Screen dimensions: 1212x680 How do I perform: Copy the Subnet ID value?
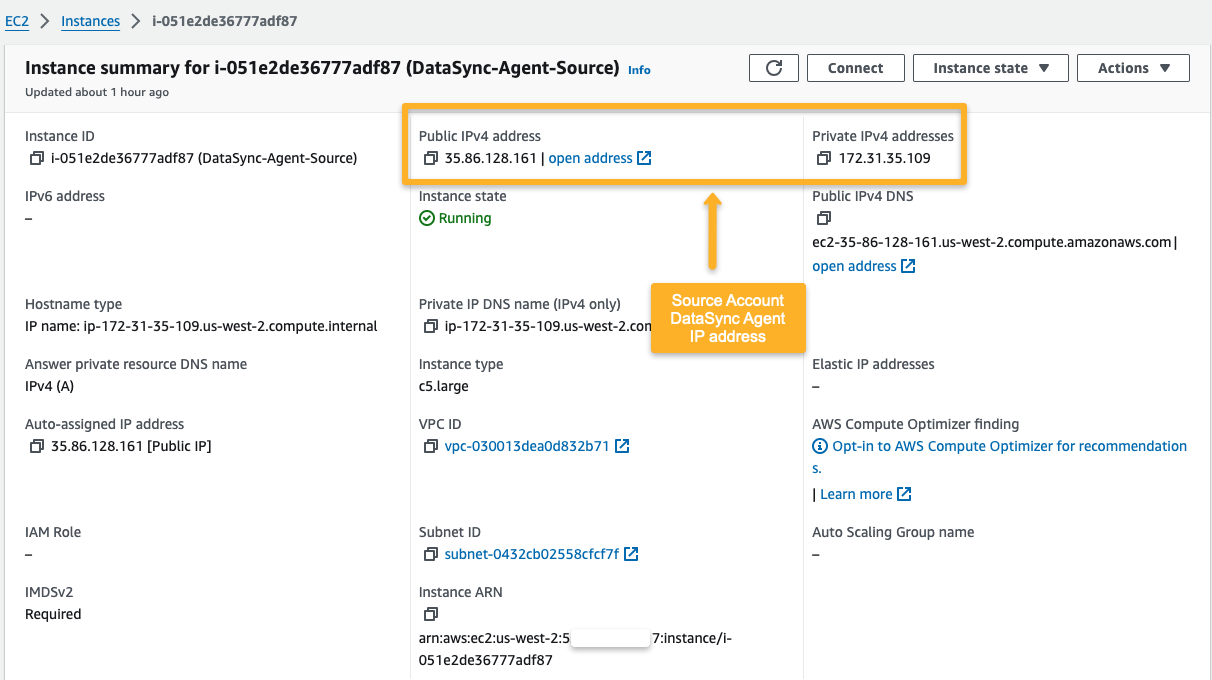(431, 554)
